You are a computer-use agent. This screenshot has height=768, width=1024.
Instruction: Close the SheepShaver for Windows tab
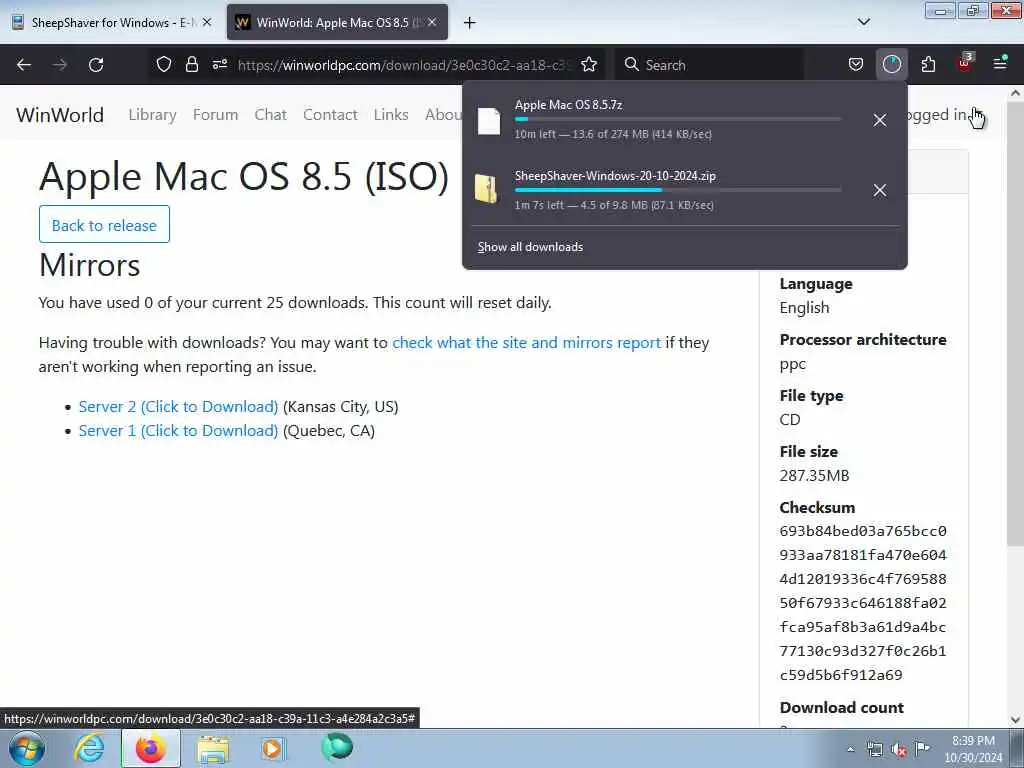click(x=207, y=22)
